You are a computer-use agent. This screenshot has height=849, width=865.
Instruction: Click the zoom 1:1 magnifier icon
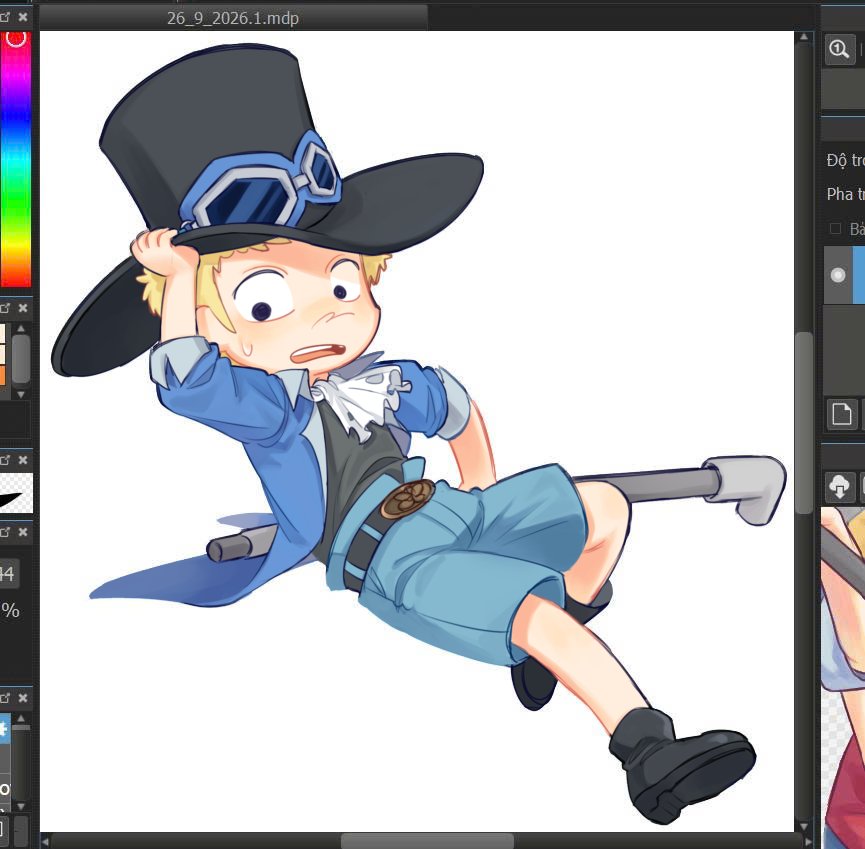click(840, 50)
